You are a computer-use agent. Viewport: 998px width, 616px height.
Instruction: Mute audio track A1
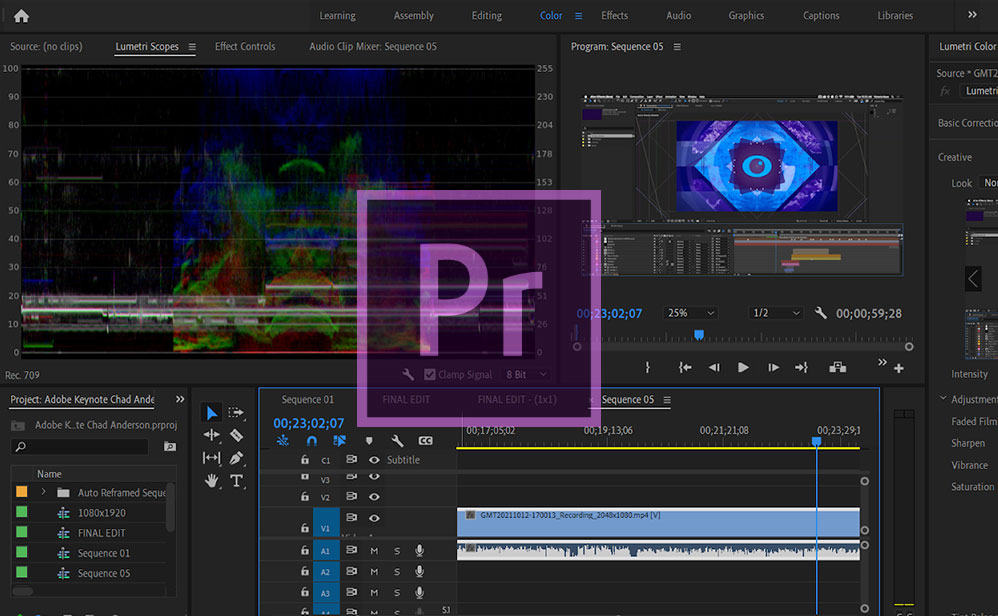374,551
